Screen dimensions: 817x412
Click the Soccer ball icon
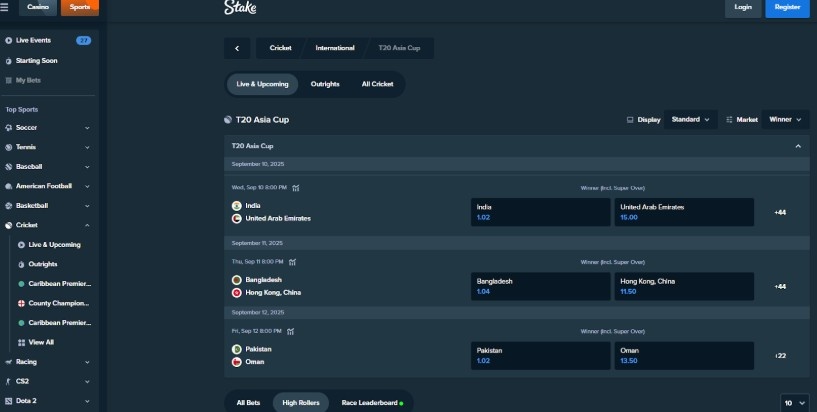coord(8,128)
